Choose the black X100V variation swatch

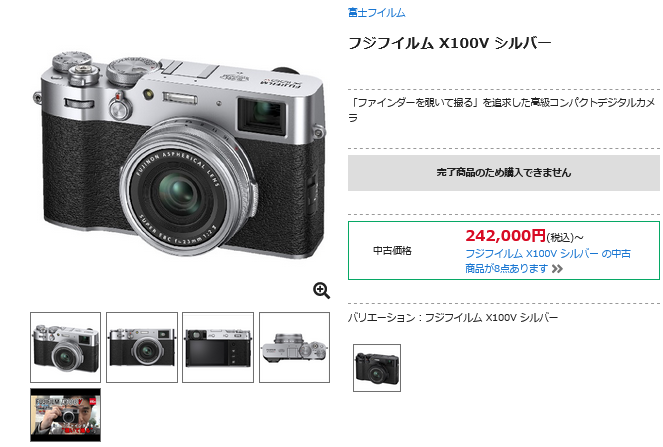tap(377, 368)
